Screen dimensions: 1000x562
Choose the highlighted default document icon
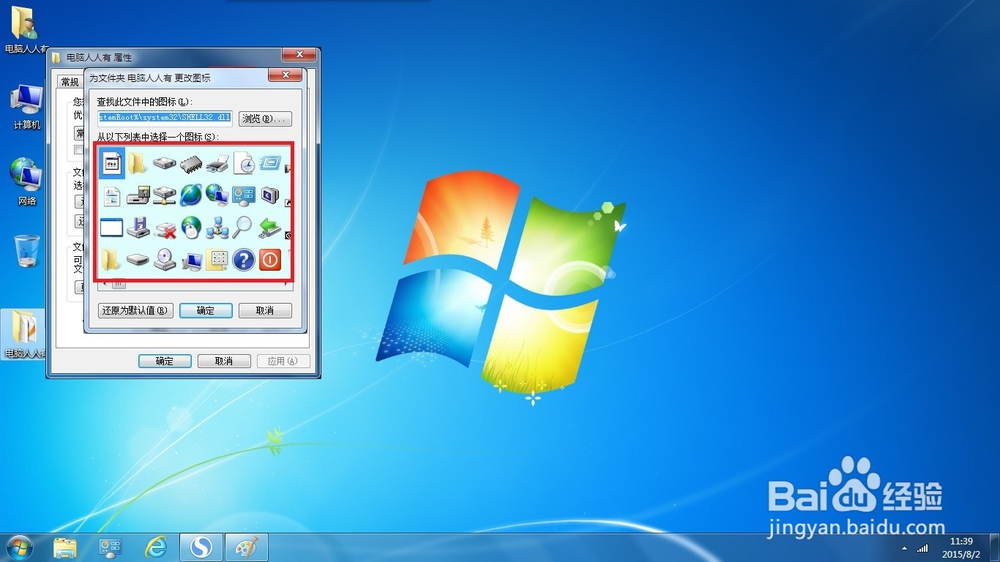point(112,163)
